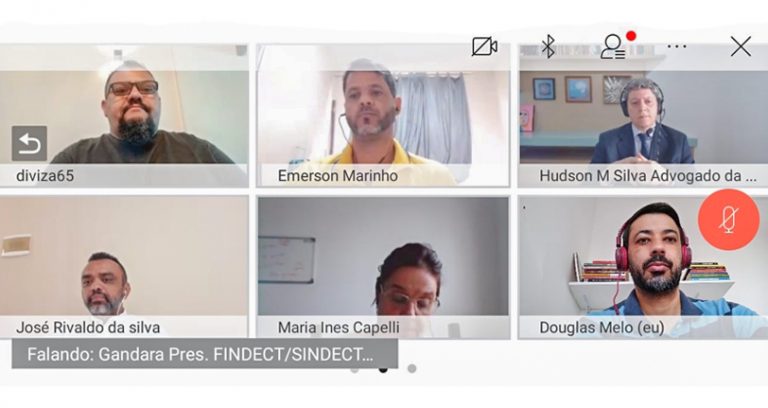Open the participants list icon

coord(613,47)
